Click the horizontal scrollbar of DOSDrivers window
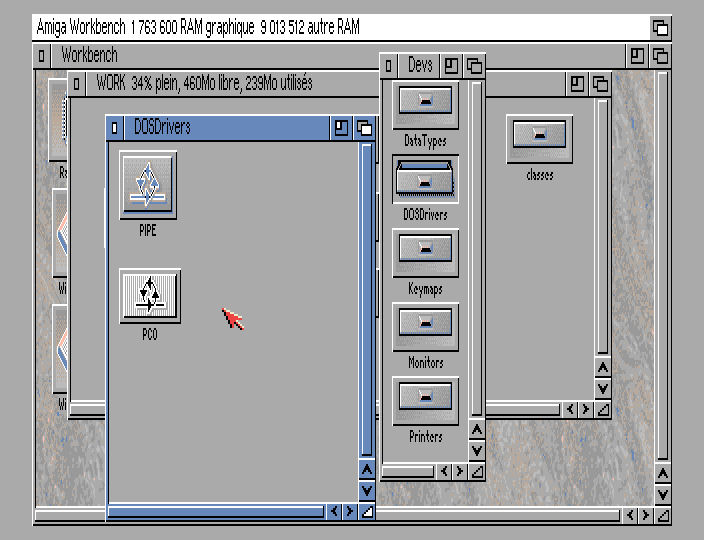This screenshot has width=704, height=540. coord(216,511)
